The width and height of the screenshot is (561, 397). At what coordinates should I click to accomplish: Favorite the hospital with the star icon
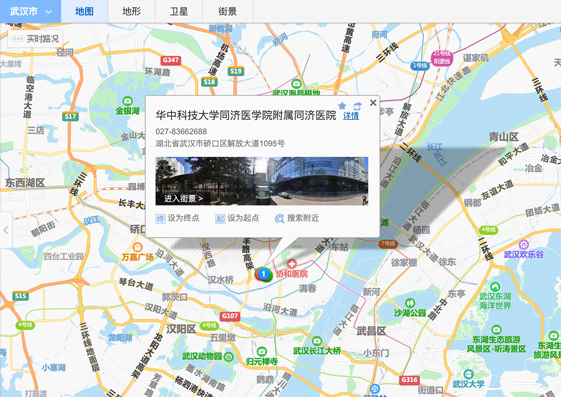pos(342,106)
